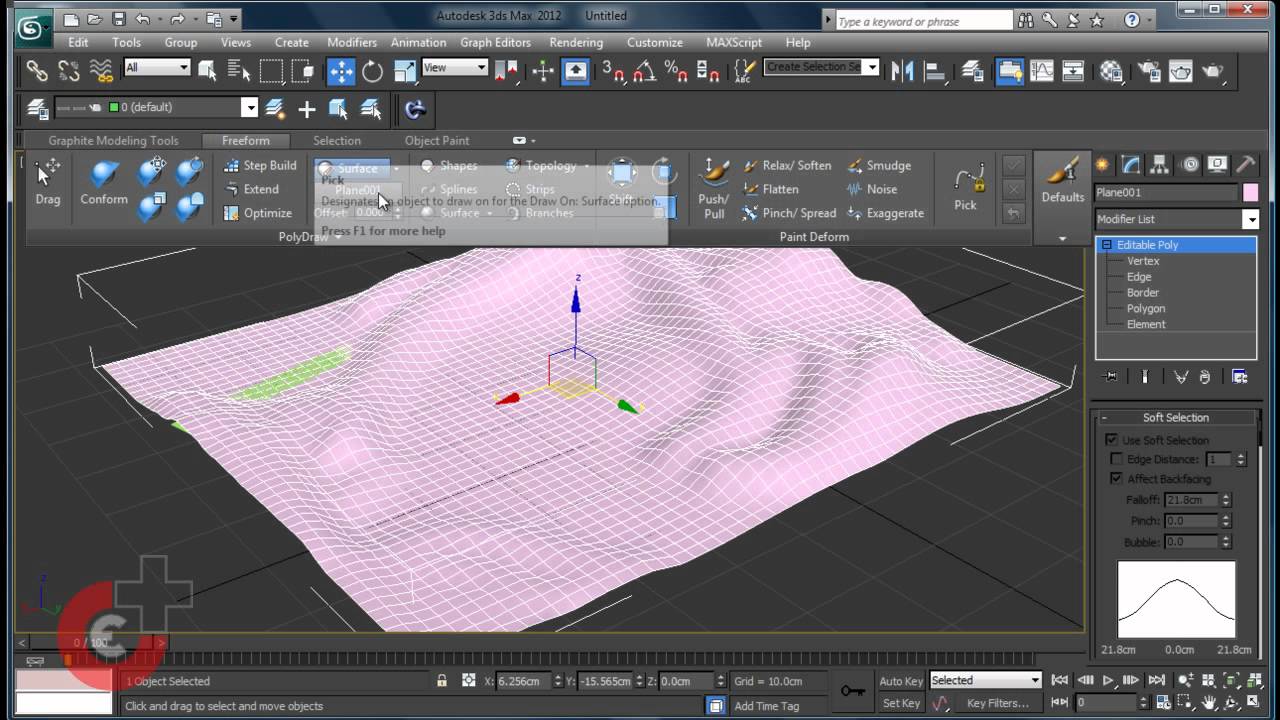This screenshot has height=720, width=1280.
Task: Toggle the 3D Snaps icon
Action: [x=612, y=70]
